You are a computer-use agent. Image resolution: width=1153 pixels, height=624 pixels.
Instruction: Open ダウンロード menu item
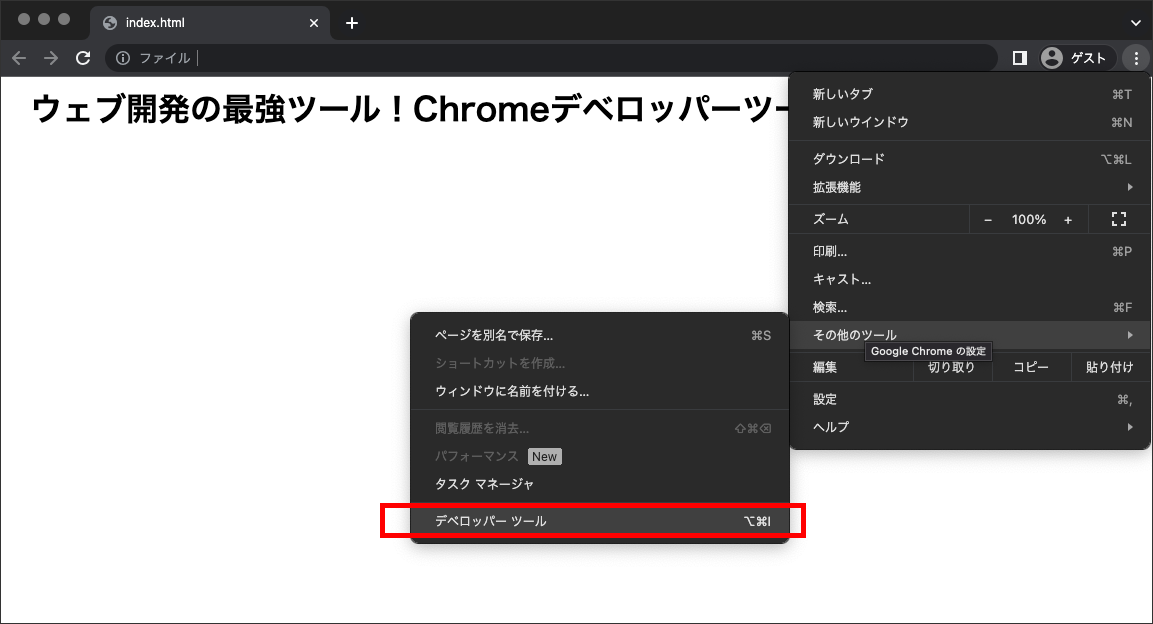970,159
